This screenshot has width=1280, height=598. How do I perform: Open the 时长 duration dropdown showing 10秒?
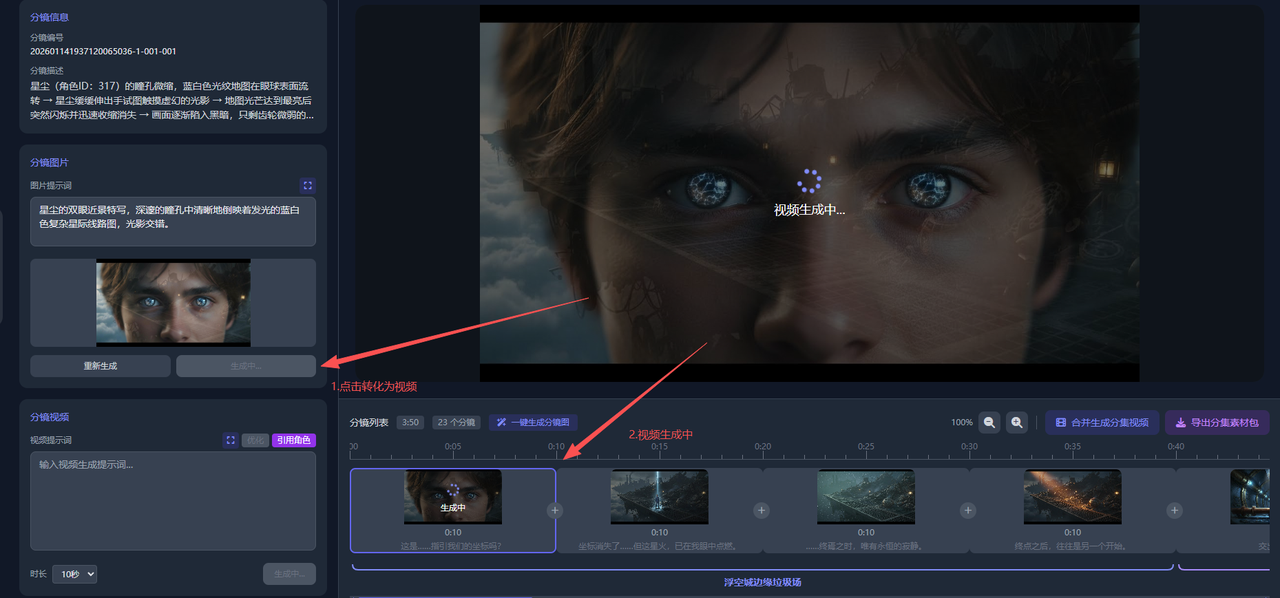75,574
